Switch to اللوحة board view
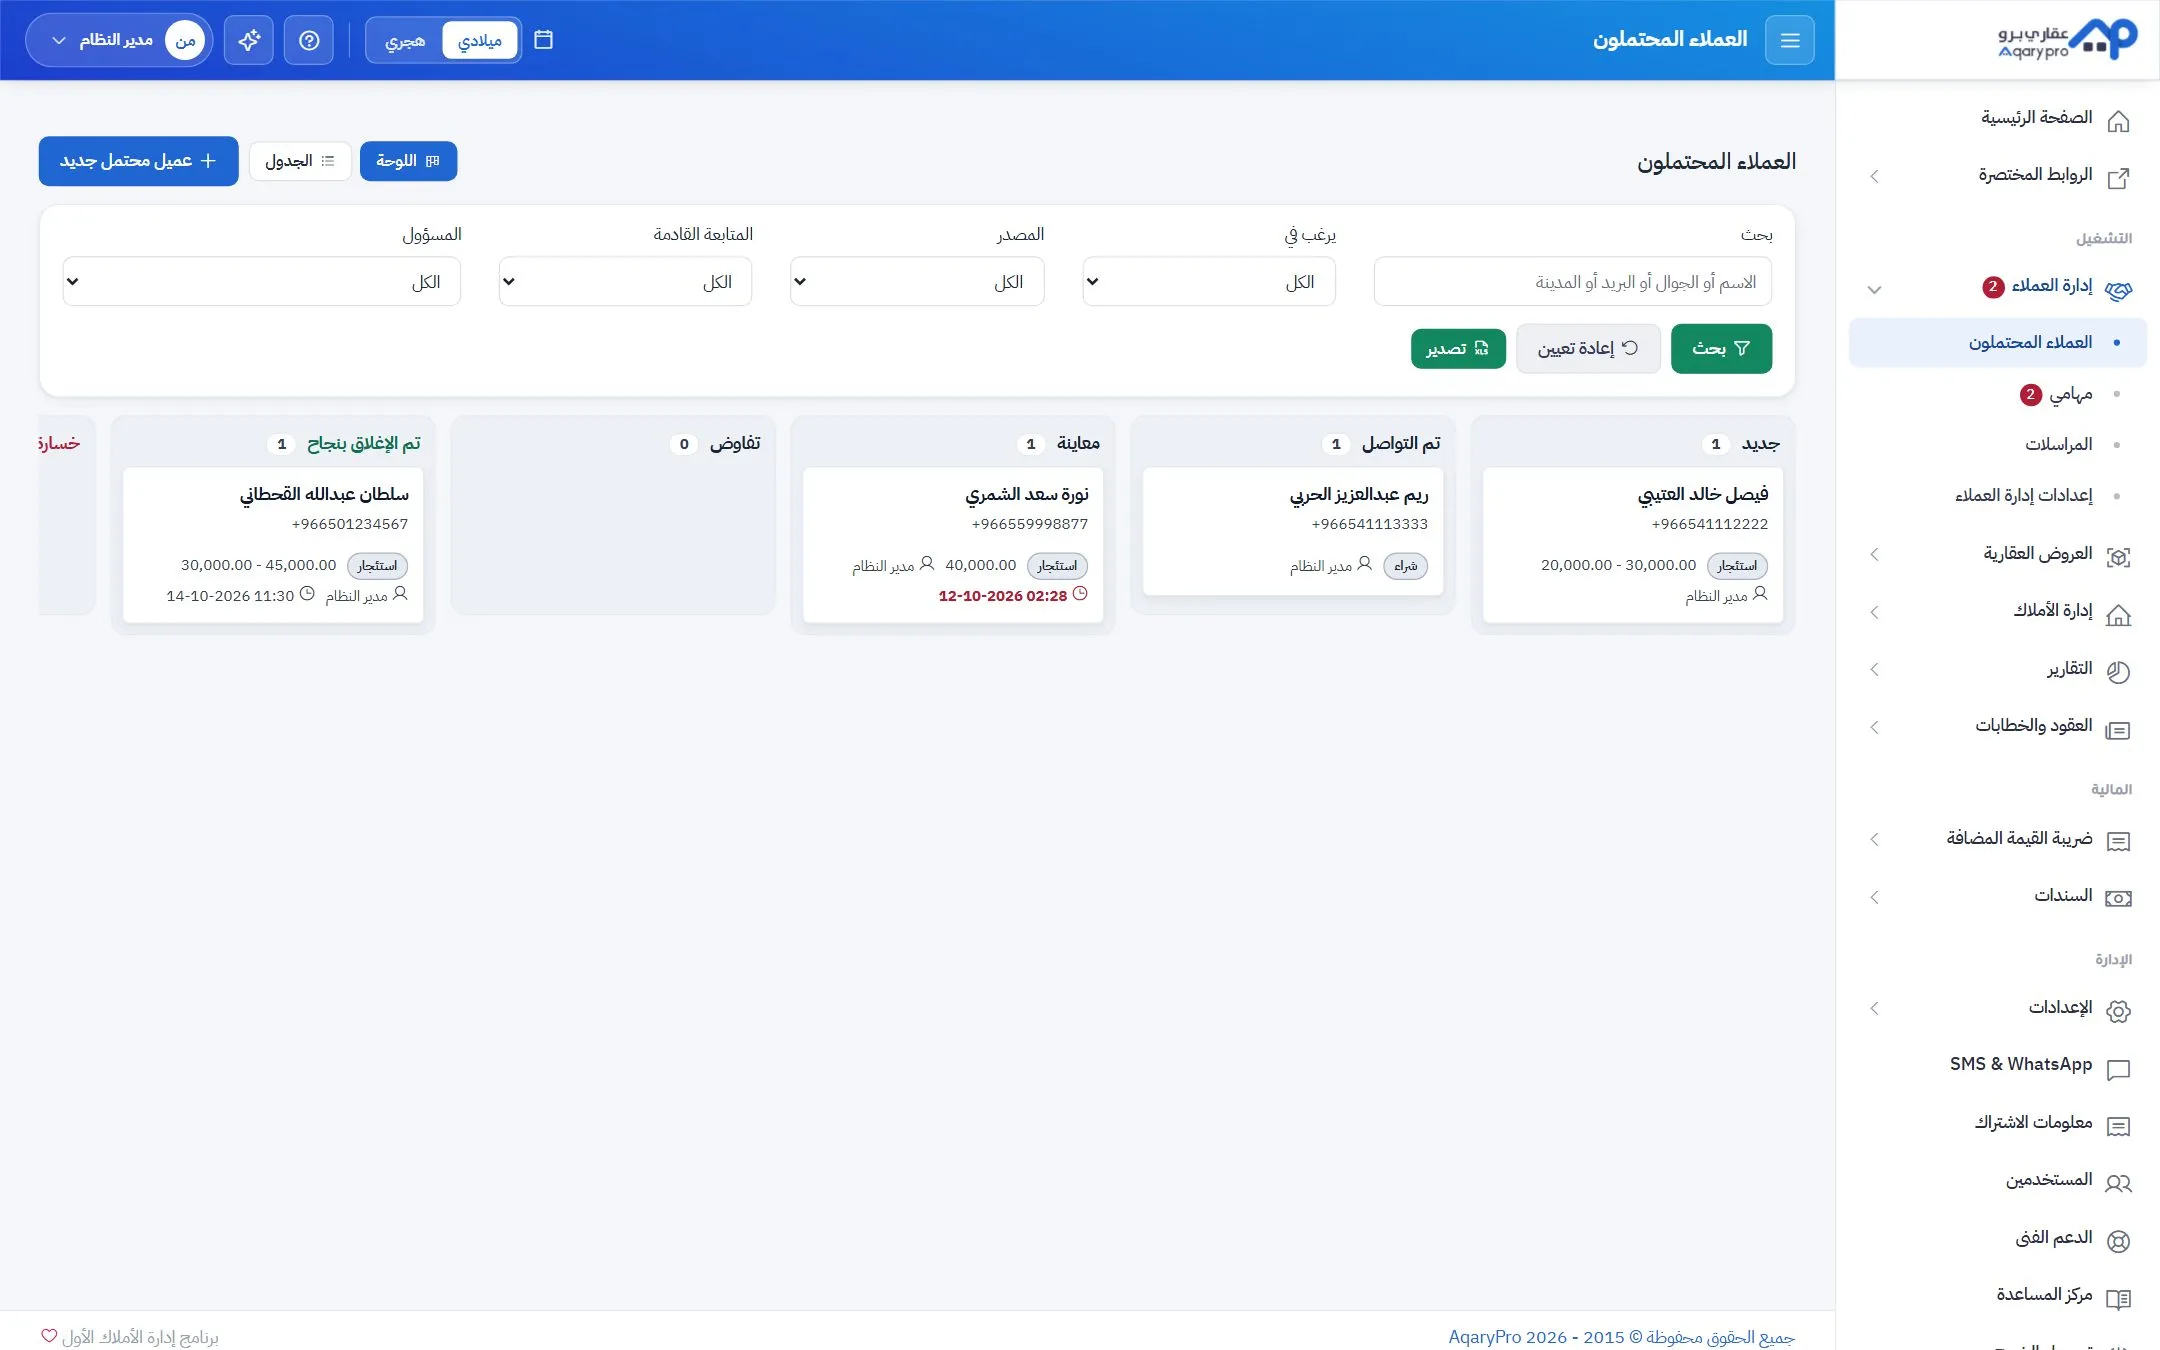The image size is (2160, 1350). click(408, 161)
